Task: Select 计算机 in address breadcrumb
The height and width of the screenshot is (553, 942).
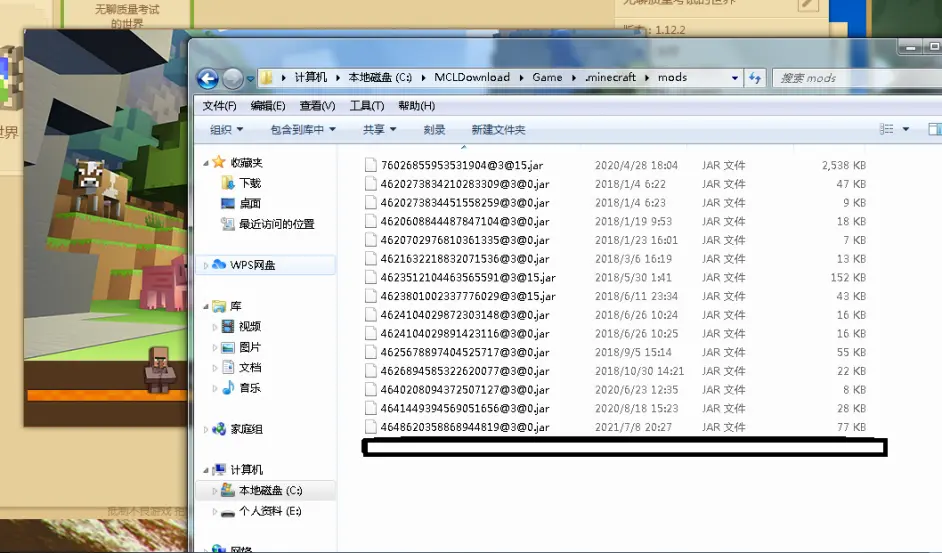Action: tap(311, 78)
